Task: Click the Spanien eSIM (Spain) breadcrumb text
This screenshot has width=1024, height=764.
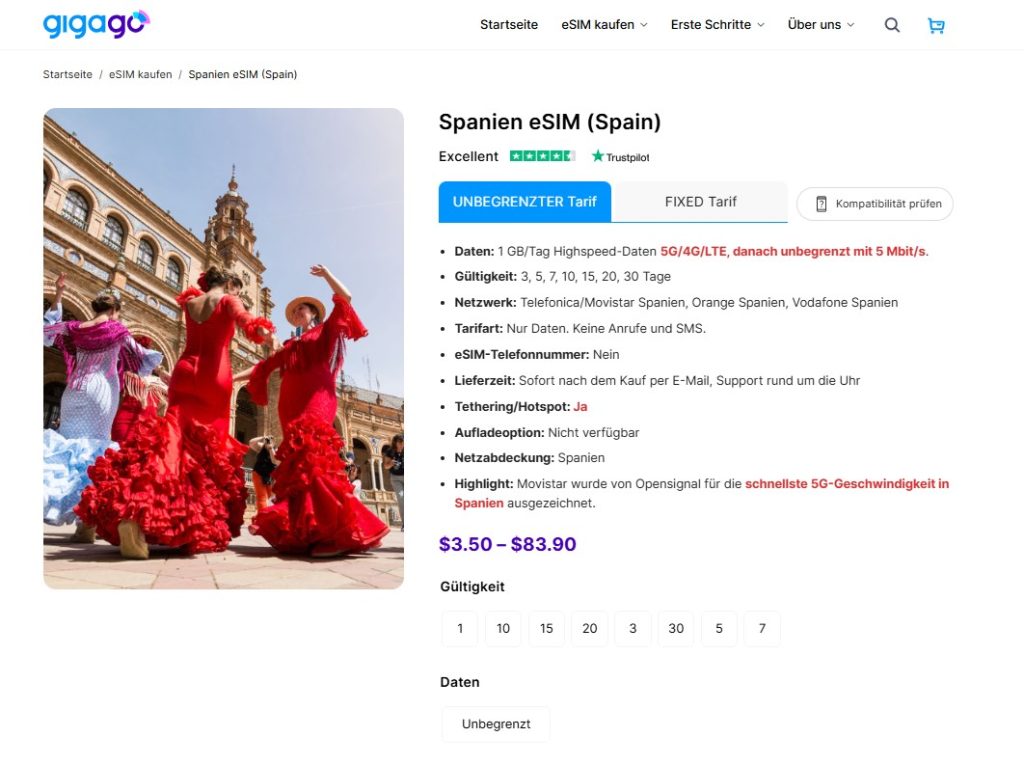Action: click(x=242, y=74)
